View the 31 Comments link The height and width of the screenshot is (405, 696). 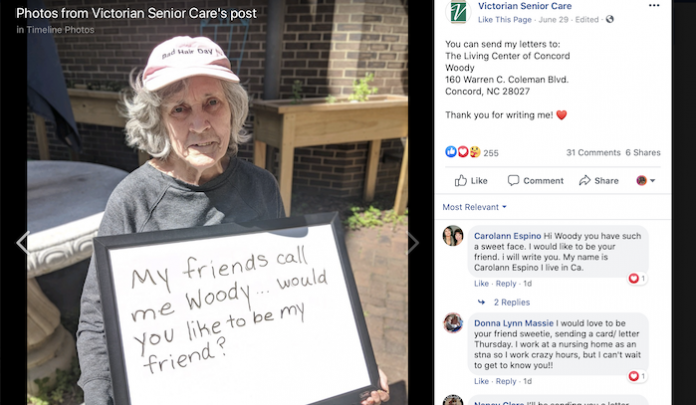pos(593,152)
